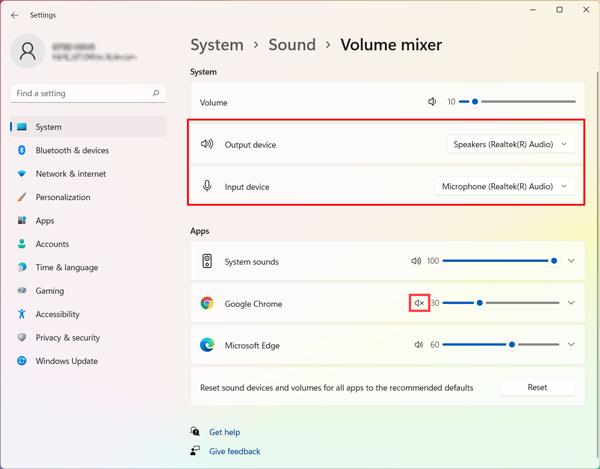
Task: Click the Microsoft Edge volume slider
Action: click(x=500, y=345)
